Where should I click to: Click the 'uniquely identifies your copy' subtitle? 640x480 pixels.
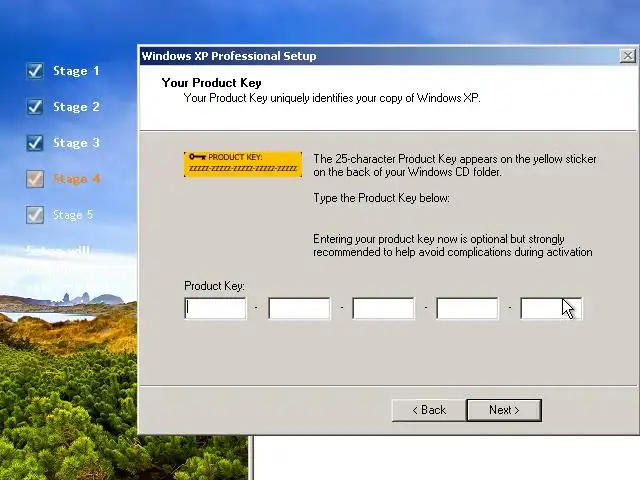pos(332,98)
